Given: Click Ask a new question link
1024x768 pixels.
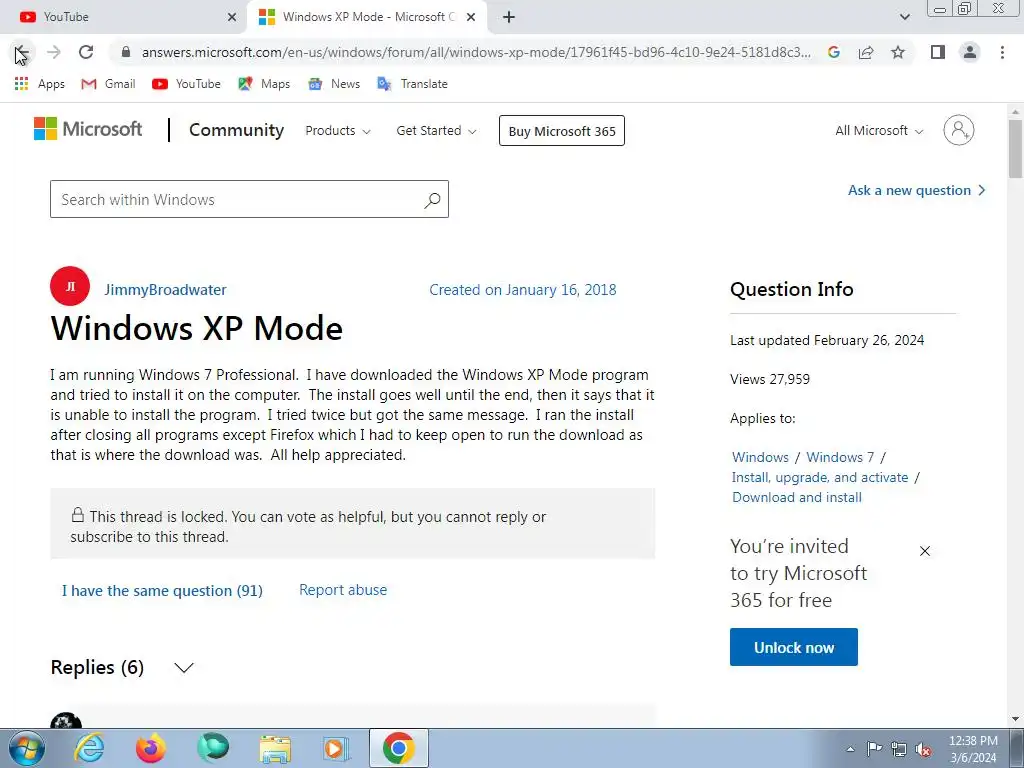Looking at the screenshot, I should click(x=916, y=190).
